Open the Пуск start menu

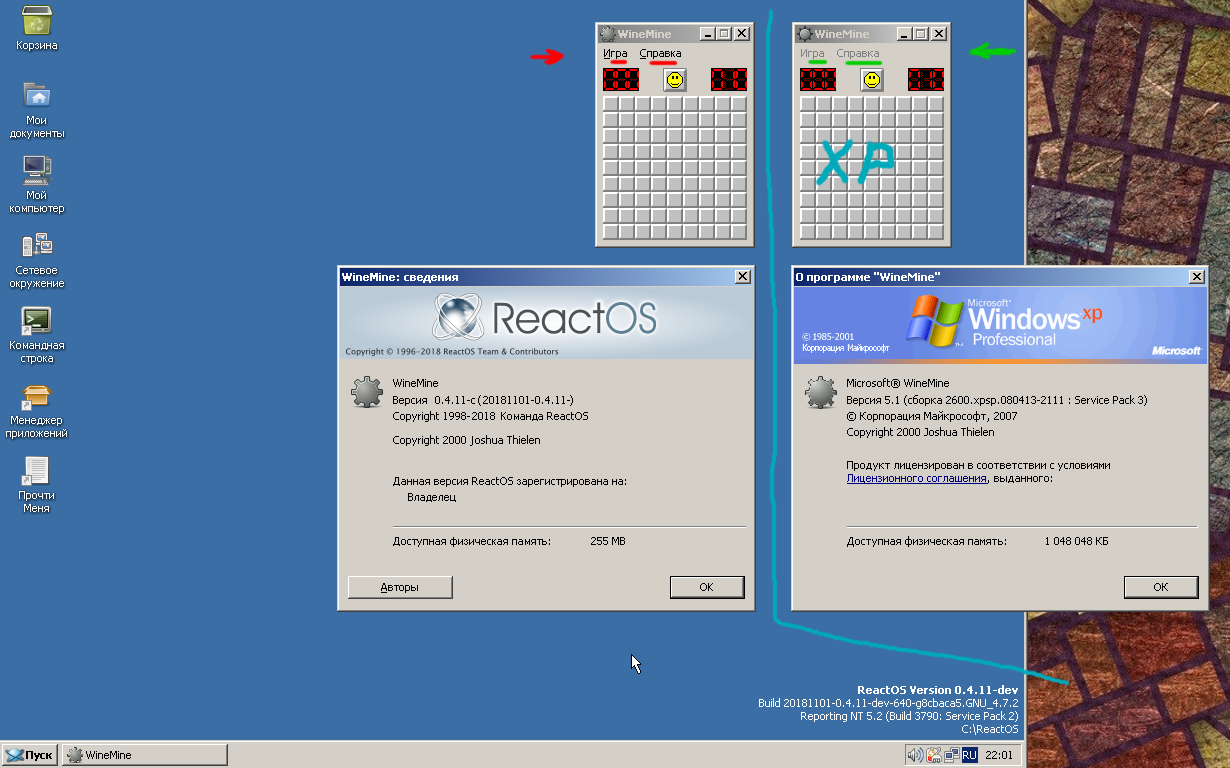pyautogui.click(x=29, y=755)
